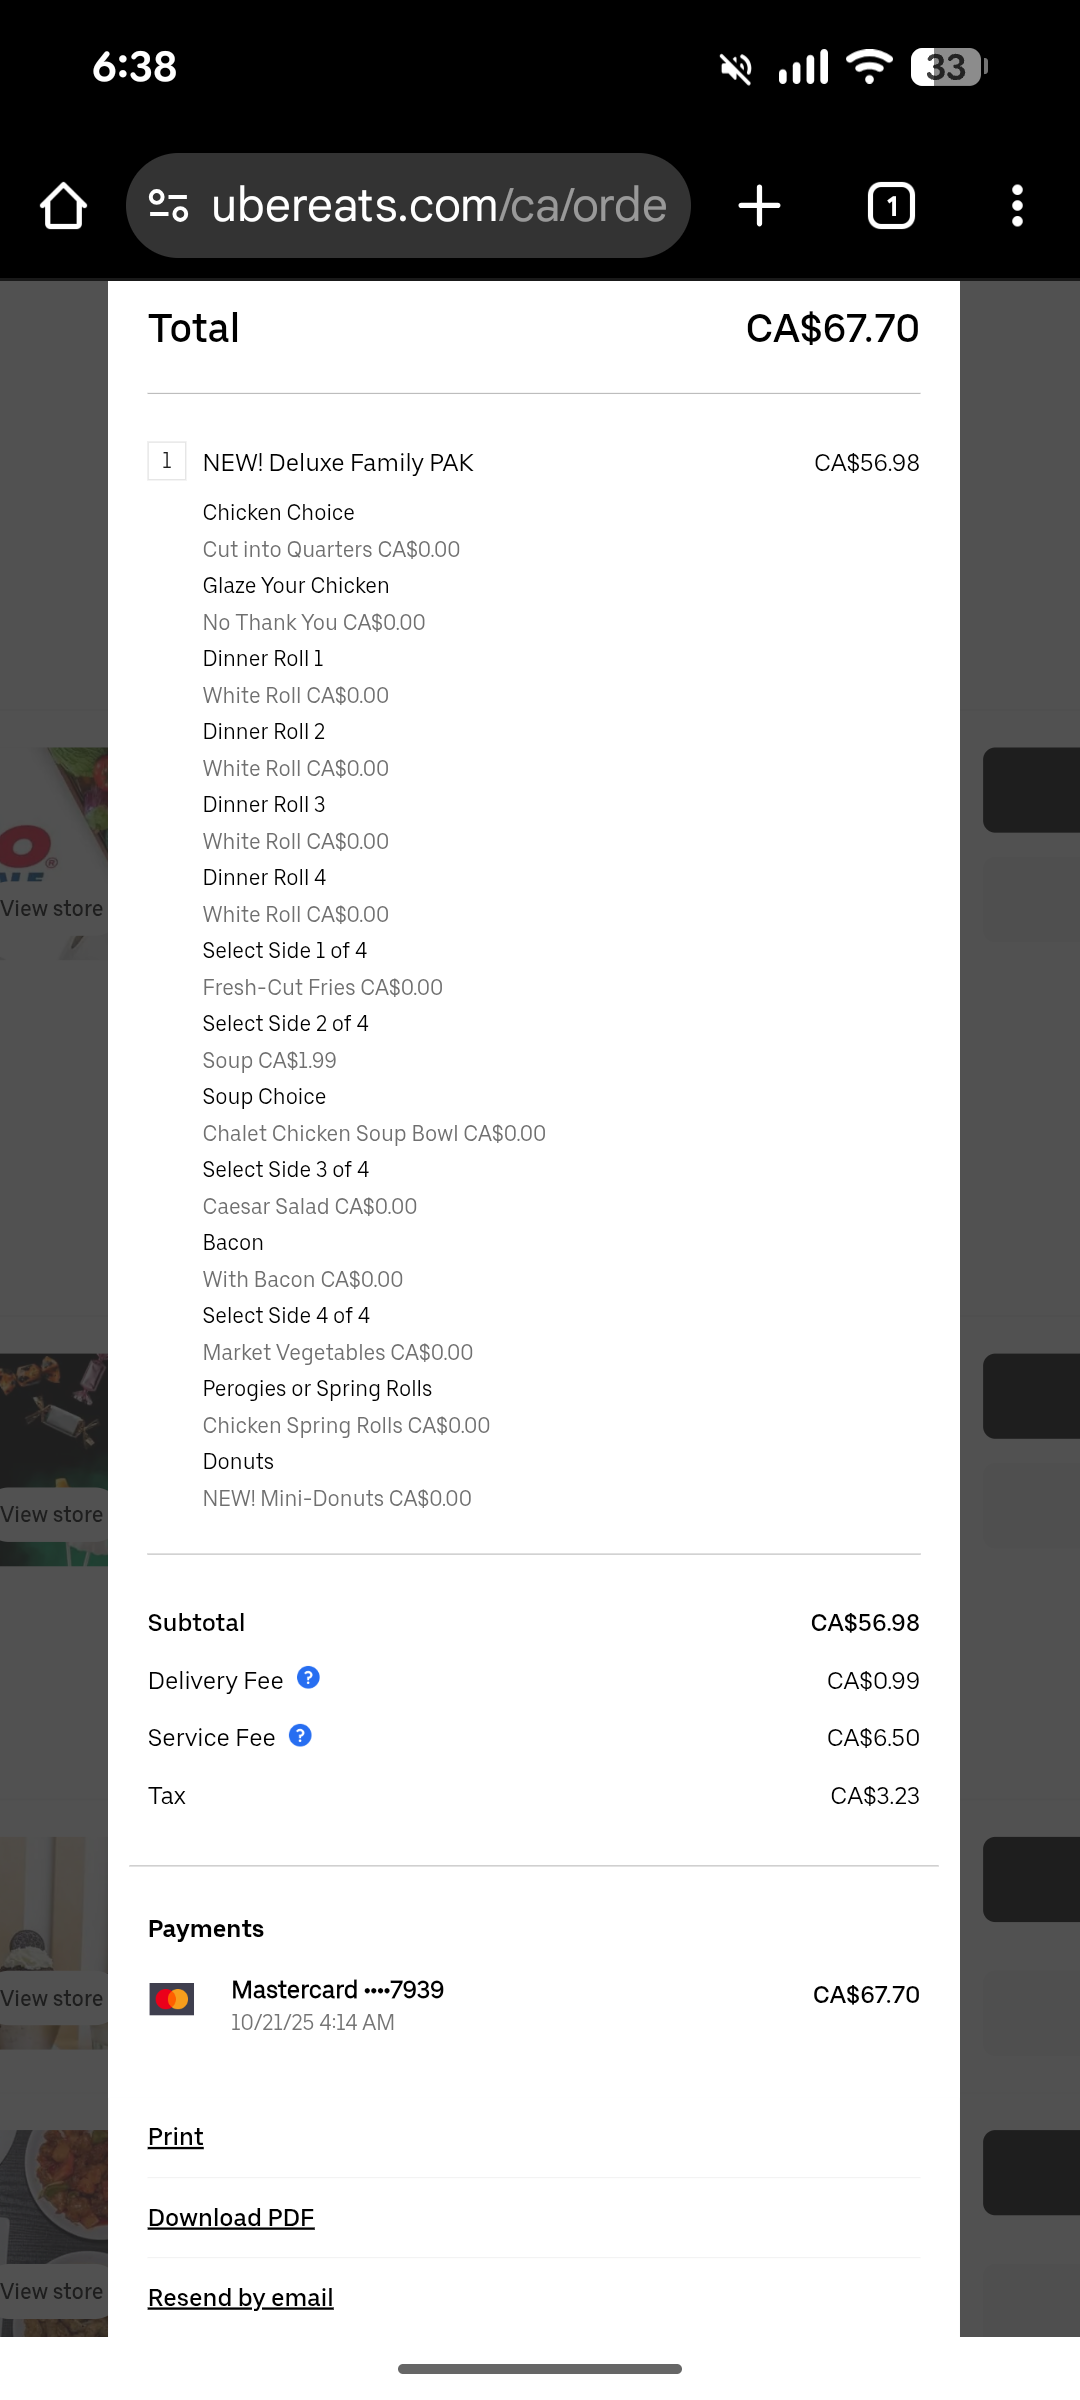Screen dimensions: 1080x2400
Task: Select the NEW! Deluxe Family PAK item
Action: point(338,463)
